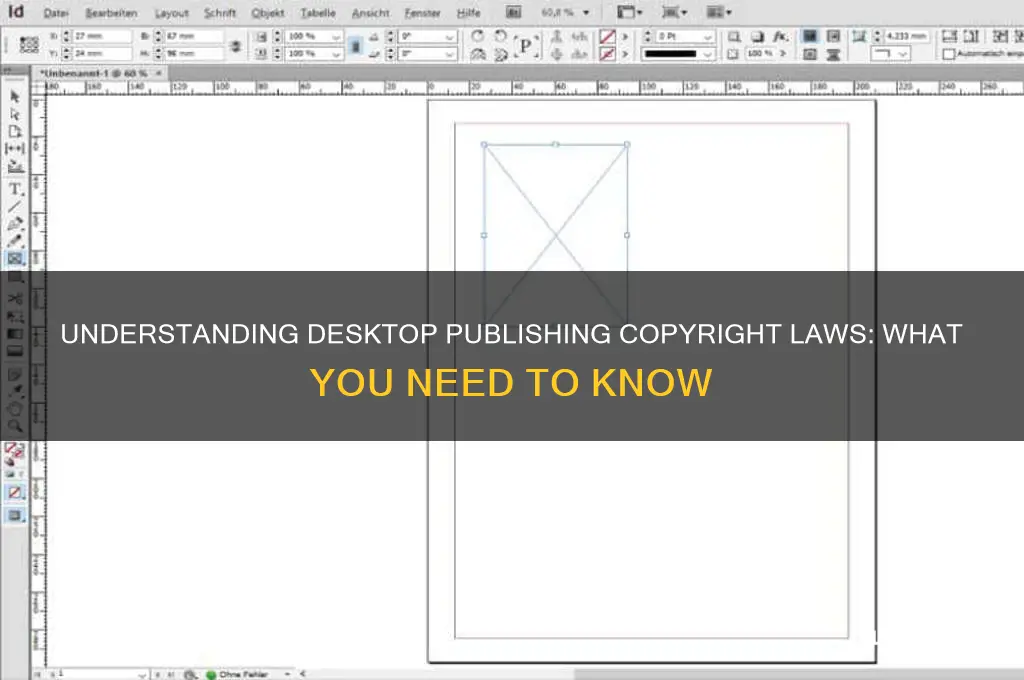Open the Bearbeiten menu
Viewport: 1024px width, 680px height.
[111, 13]
